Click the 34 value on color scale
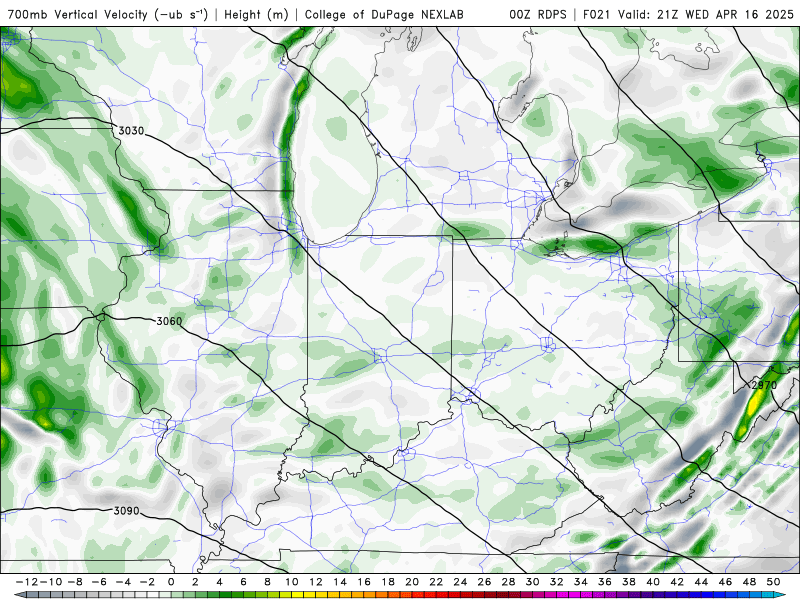 pyautogui.click(x=581, y=582)
